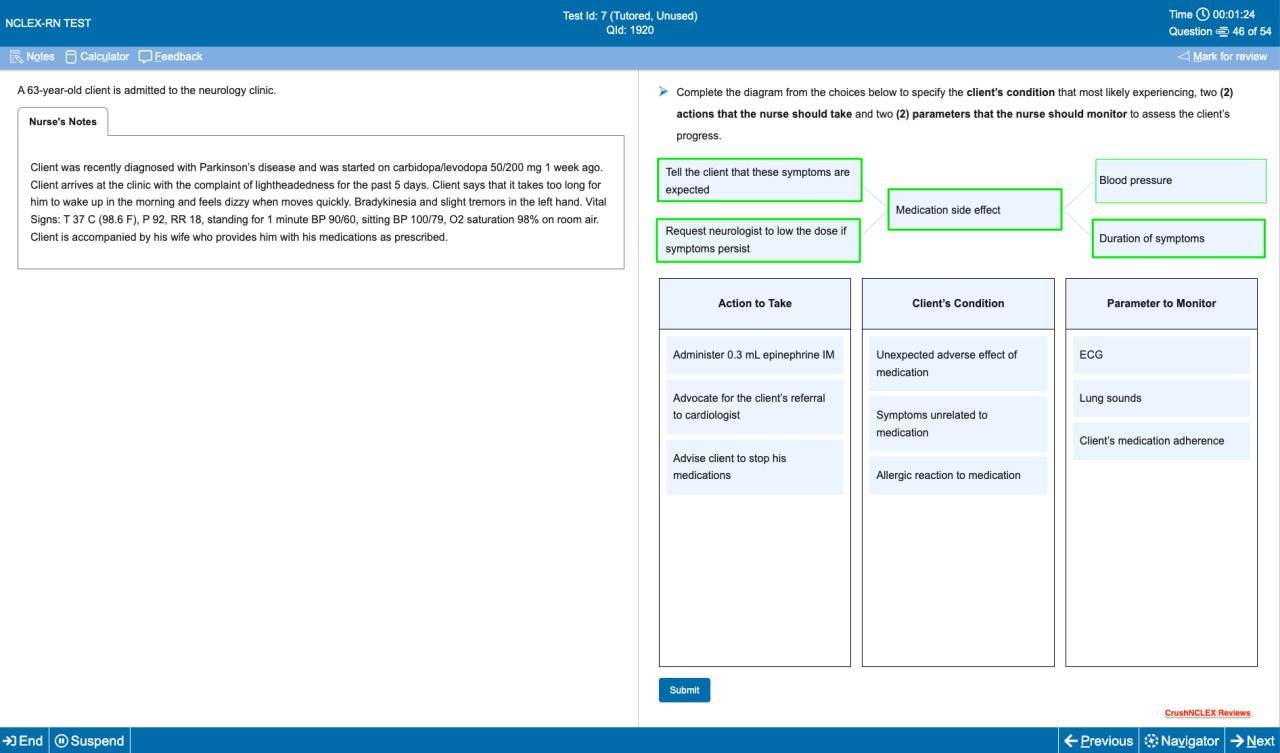This screenshot has width=1280, height=753.
Task: Select 'Unexpected adverse effect of medication' choice
Action: (957, 364)
